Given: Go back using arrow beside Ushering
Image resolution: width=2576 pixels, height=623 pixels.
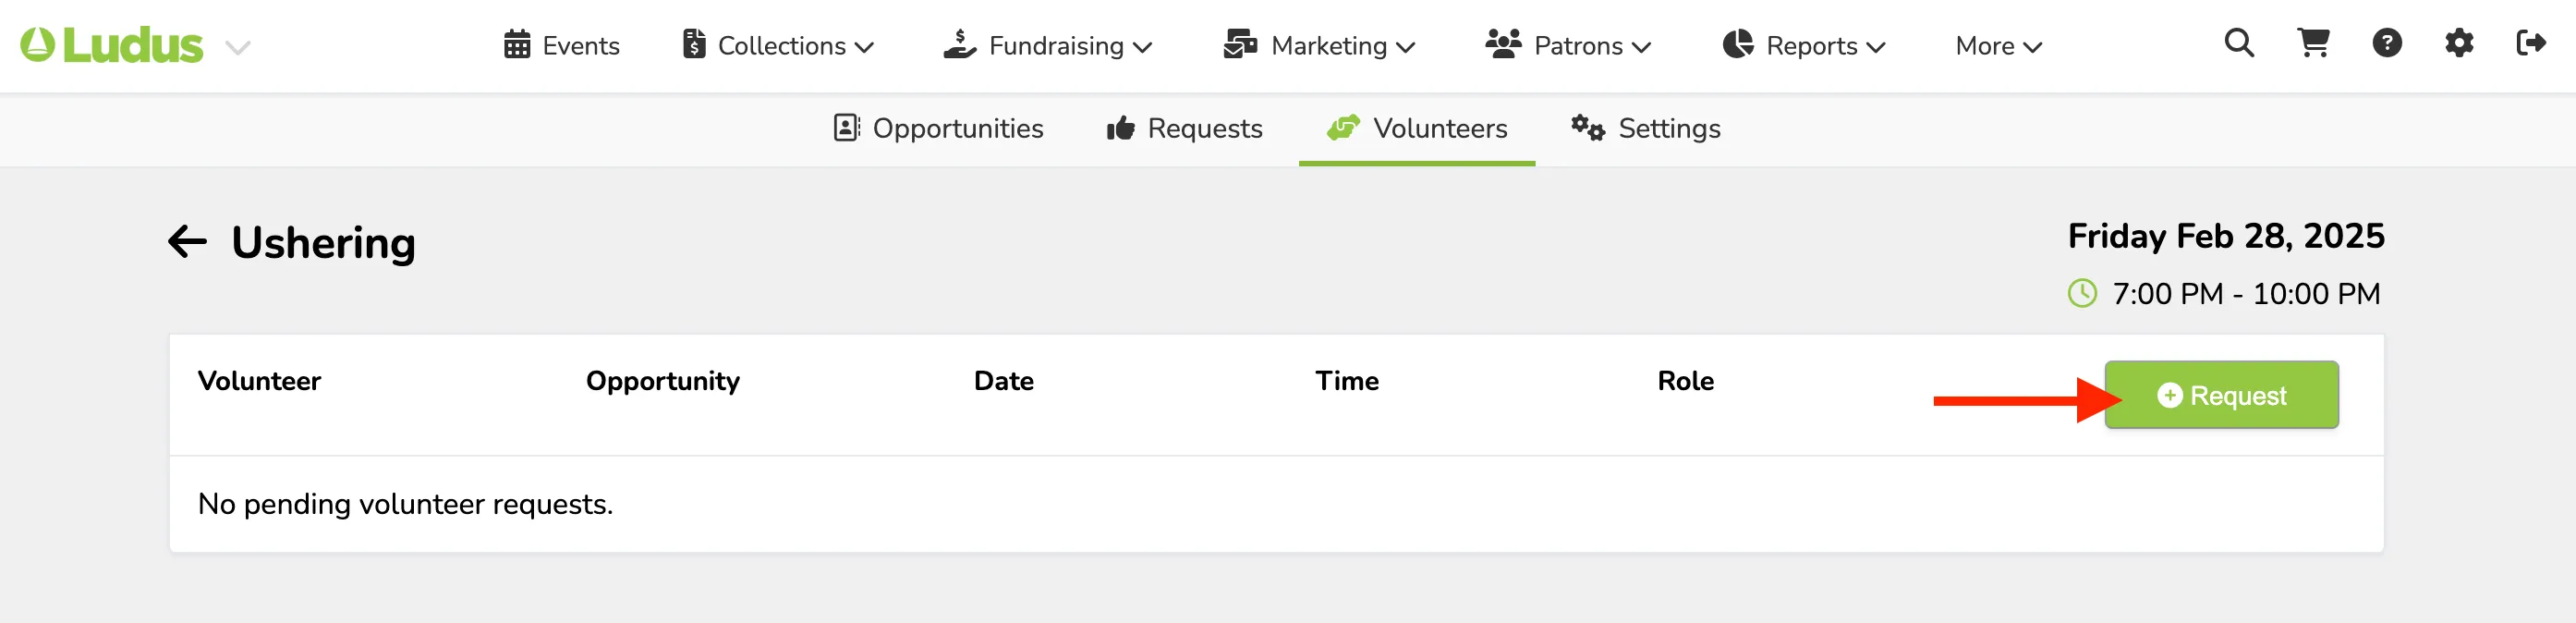Looking at the screenshot, I should click(187, 242).
